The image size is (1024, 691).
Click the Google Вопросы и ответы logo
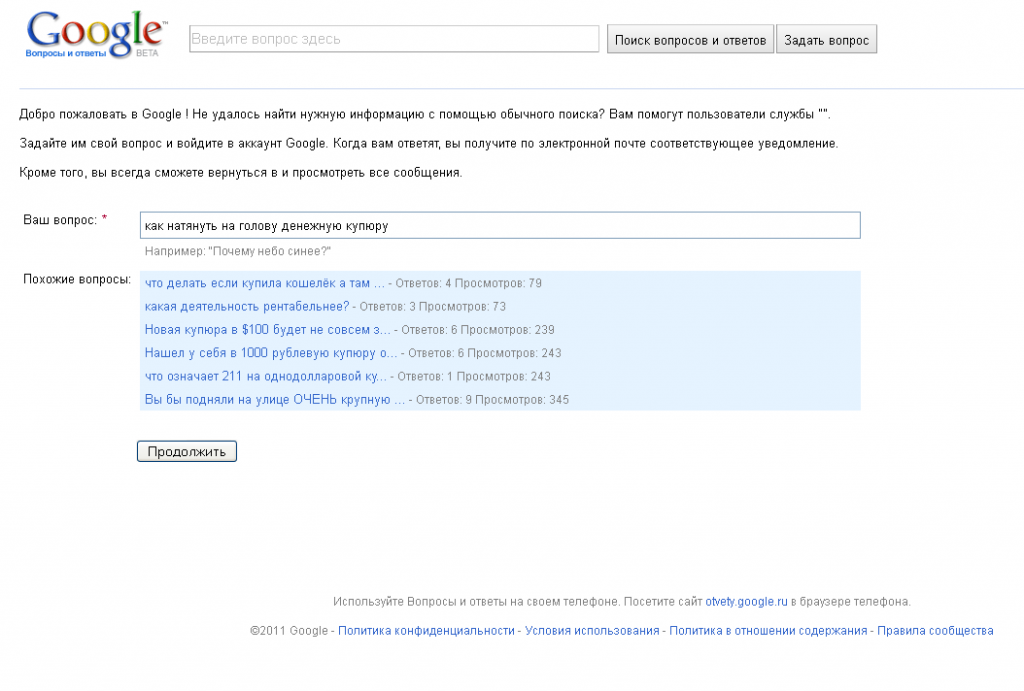click(x=95, y=37)
